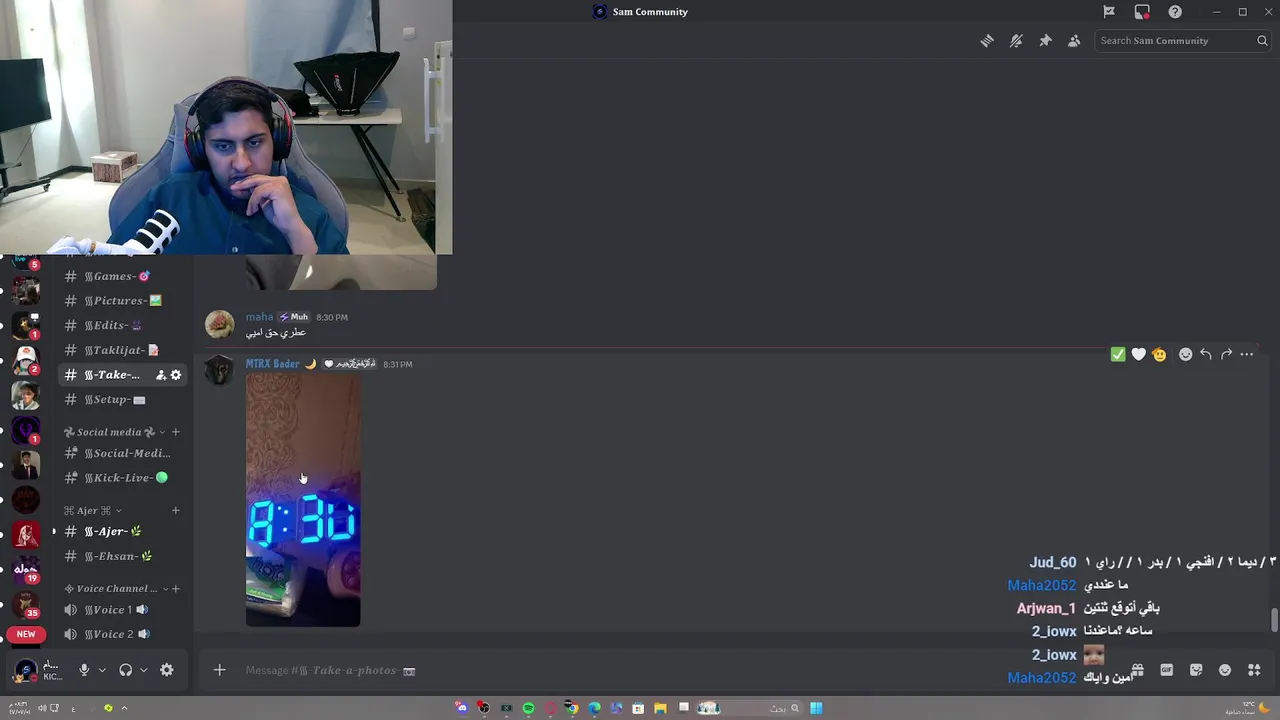Viewport: 1280px width, 720px height.
Task: Open the Setup text channel
Action: coord(124,399)
